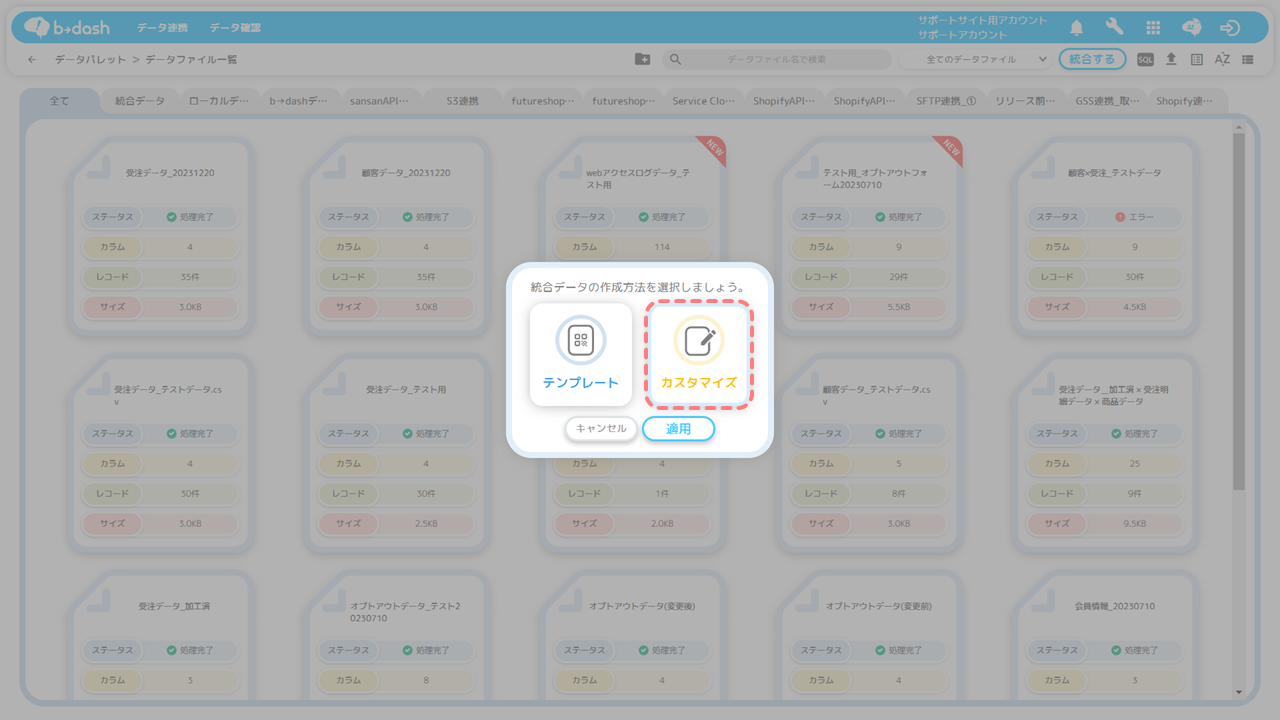The width and height of the screenshot is (1280, 720).
Task: Switch to the 統合データ tab
Action: tap(140, 101)
